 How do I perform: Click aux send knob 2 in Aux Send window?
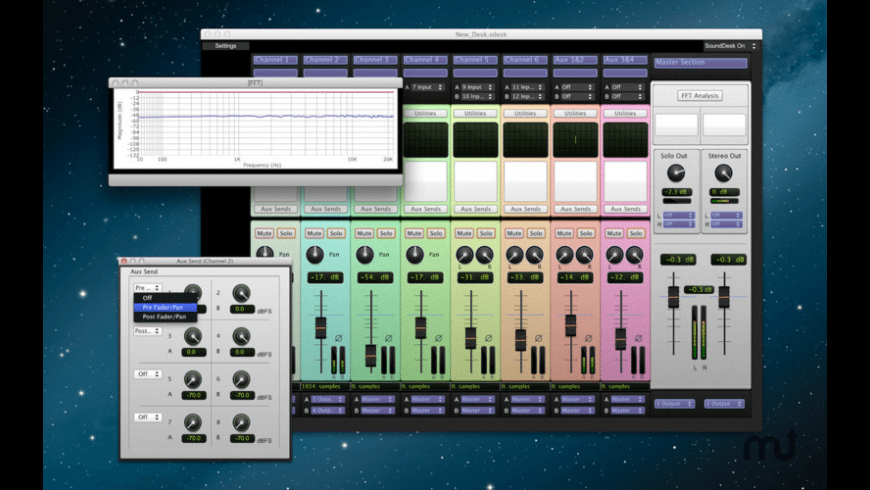pyautogui.click(x=241, y=293)
